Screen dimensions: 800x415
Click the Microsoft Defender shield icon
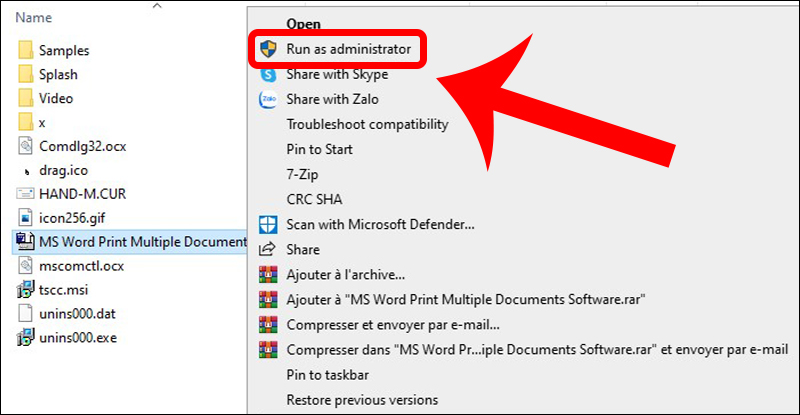coord(268,224)
